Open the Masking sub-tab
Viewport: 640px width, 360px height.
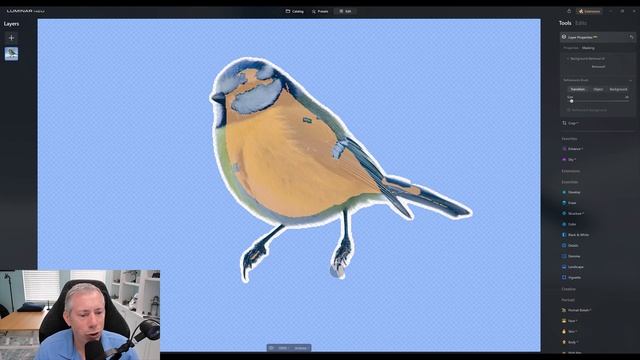(588, 48)
